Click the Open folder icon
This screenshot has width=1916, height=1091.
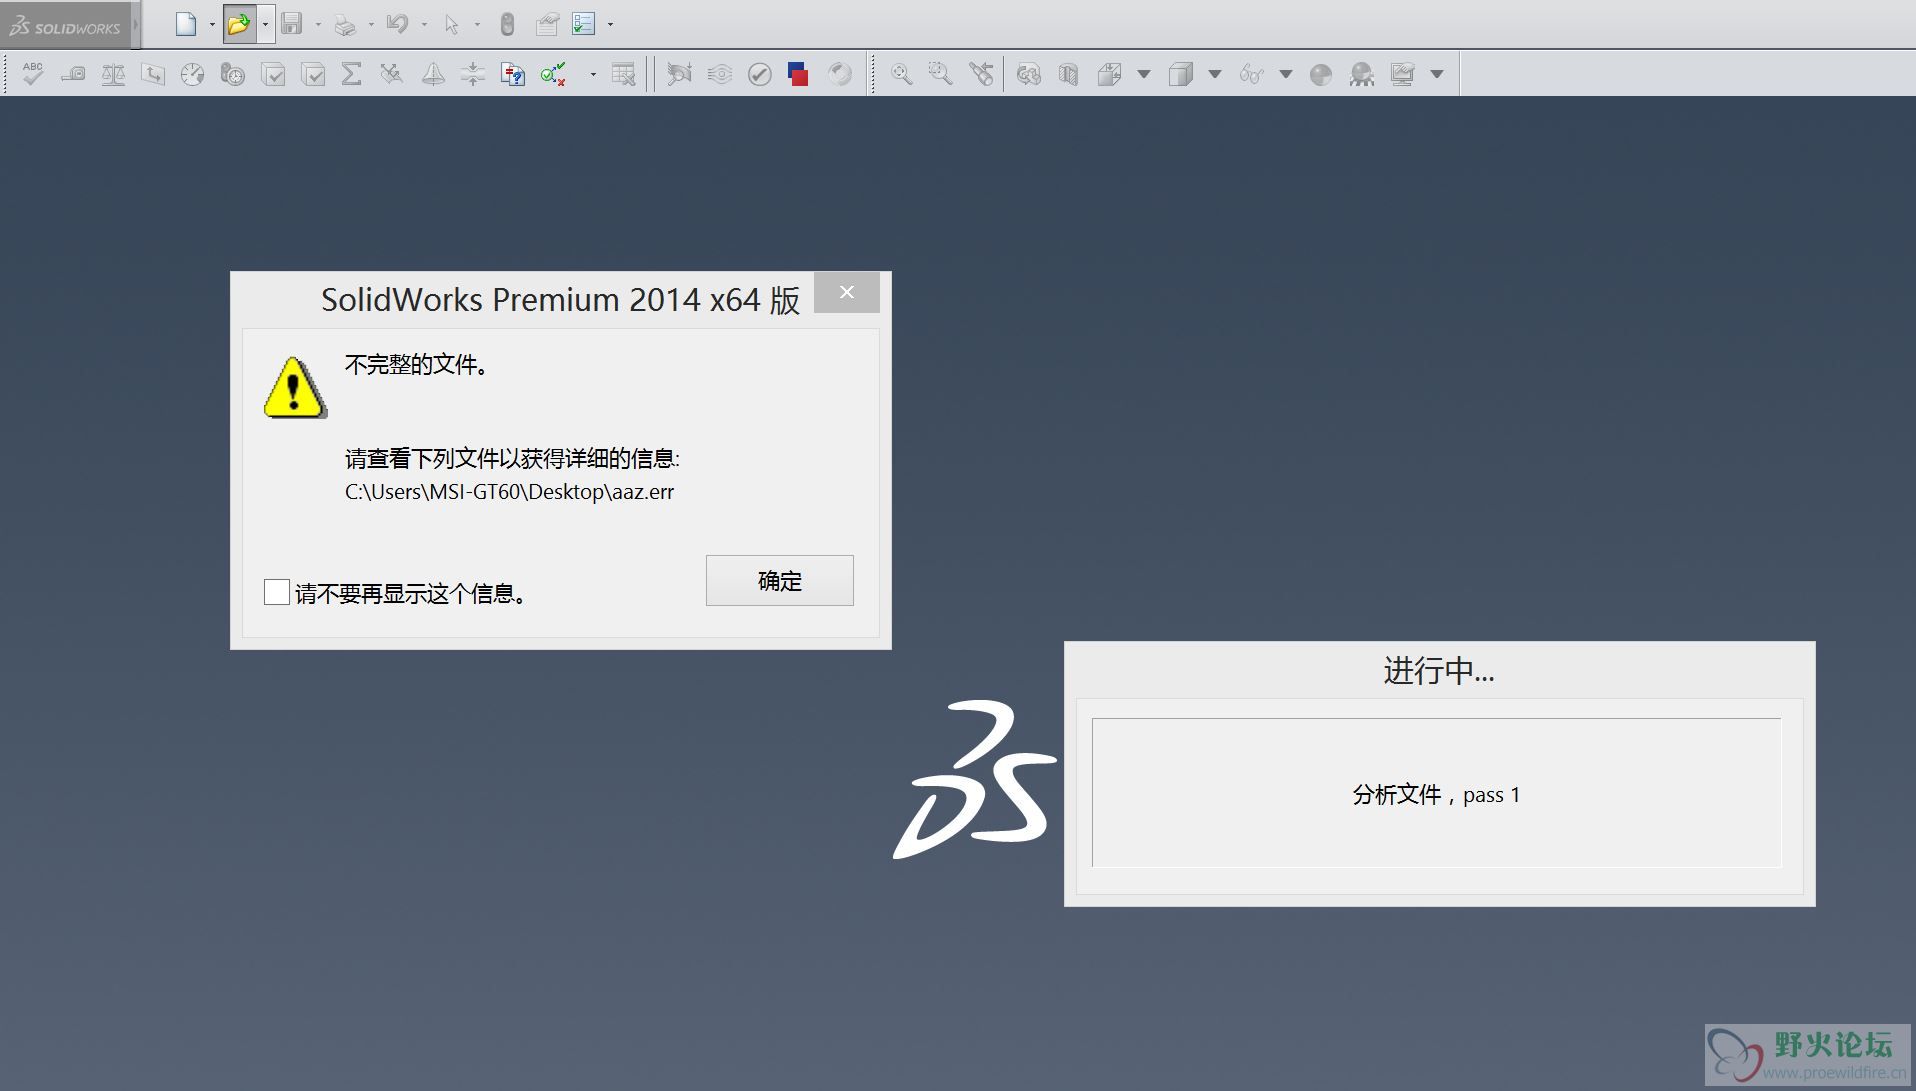pos(239,24)
